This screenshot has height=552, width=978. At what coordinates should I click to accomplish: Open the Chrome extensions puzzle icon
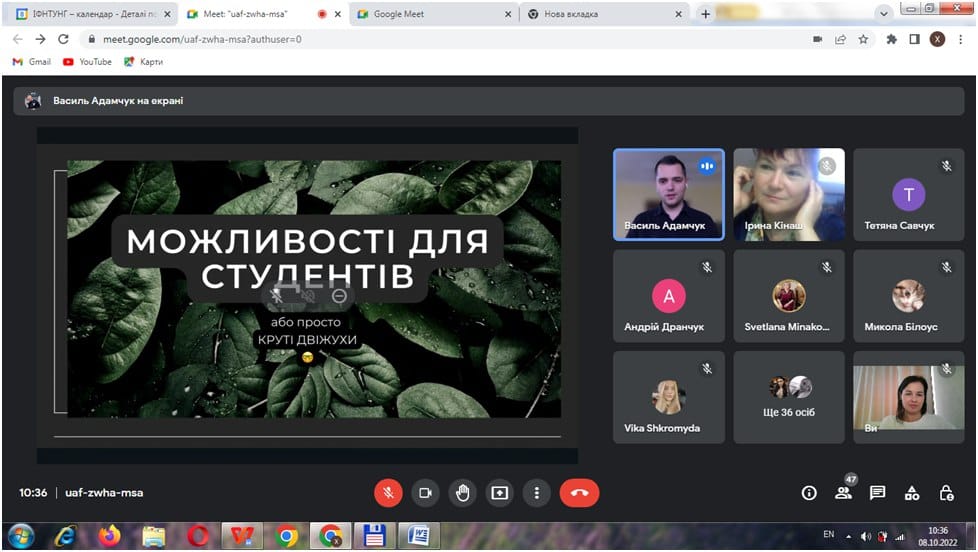tap(891, 39)
